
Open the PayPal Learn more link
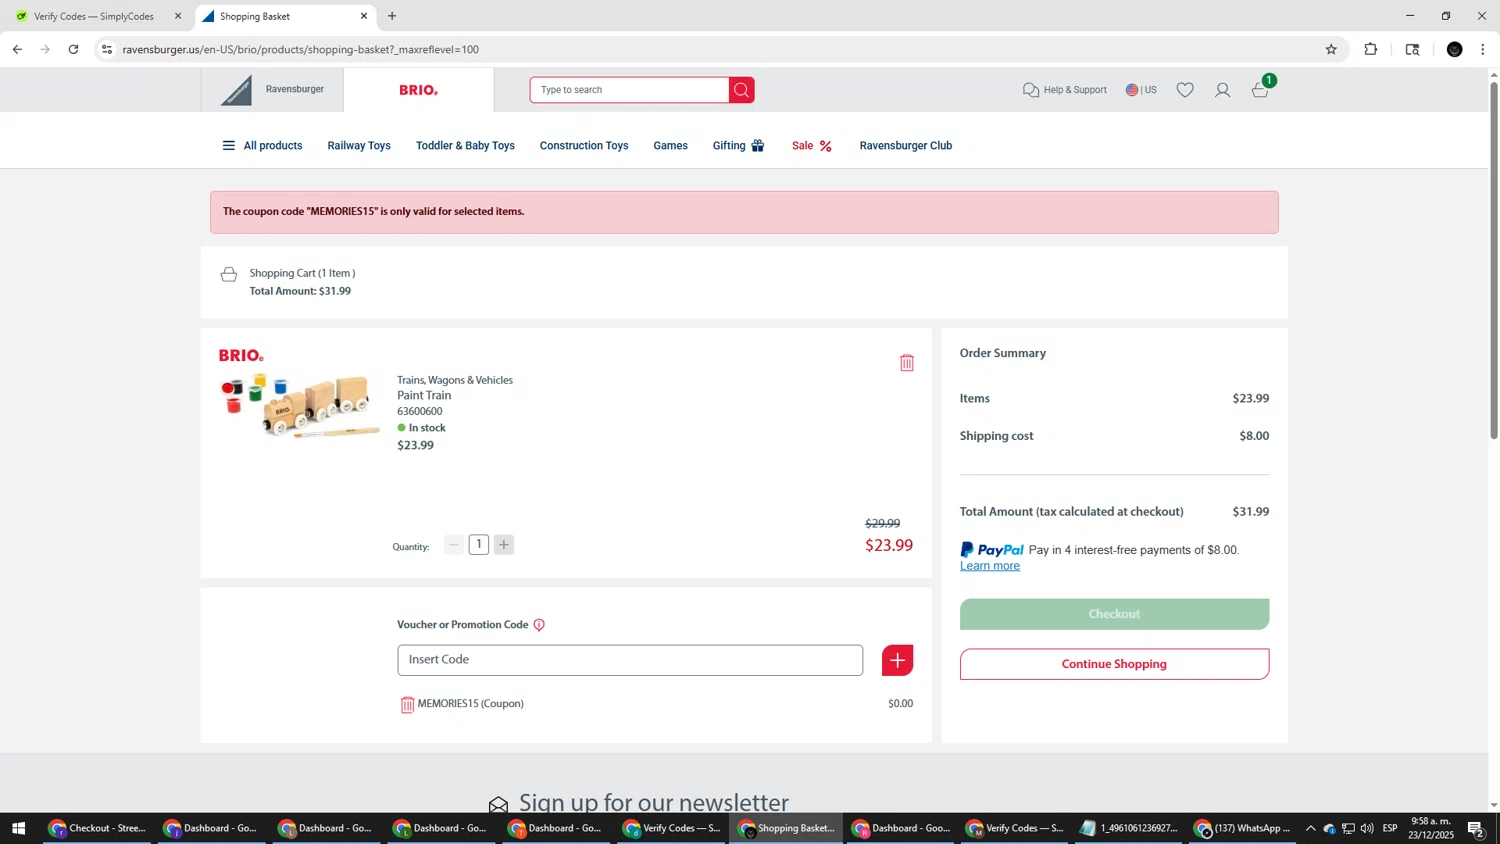click(x=990, y=566)
